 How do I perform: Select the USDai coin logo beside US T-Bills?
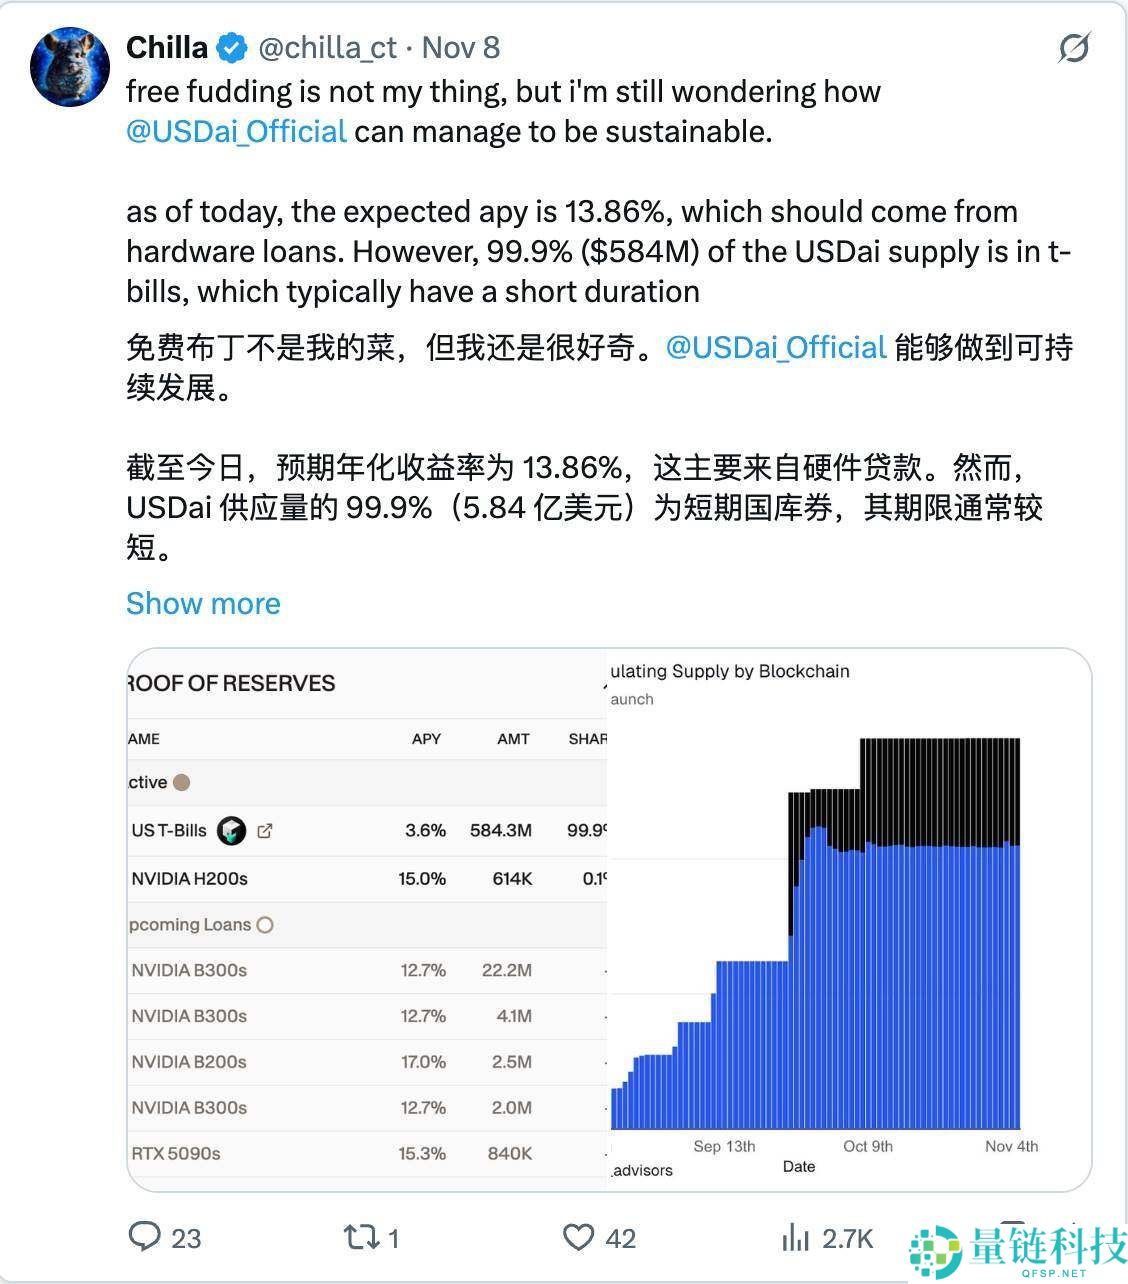231,830
